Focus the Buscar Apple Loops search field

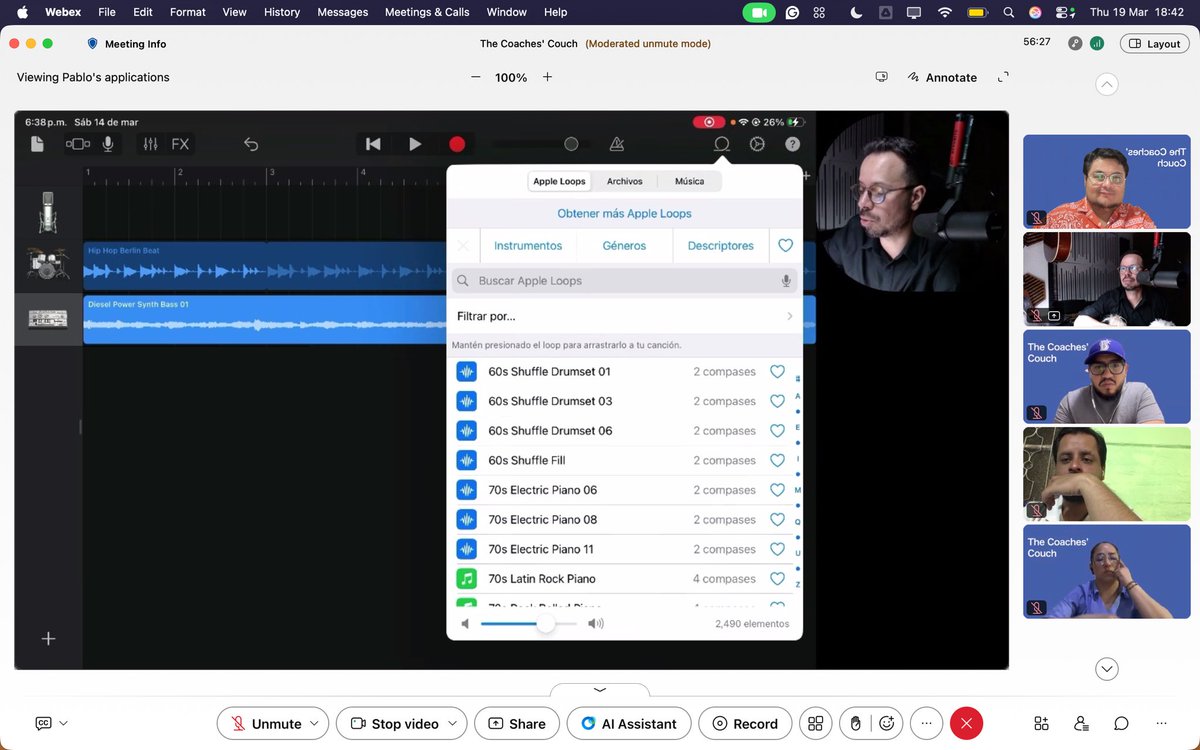click(x=624, y=281)
